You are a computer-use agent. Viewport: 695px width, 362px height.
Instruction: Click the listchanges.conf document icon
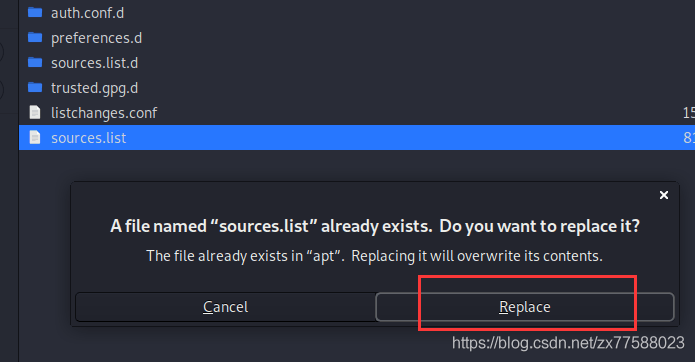click(35, 113)
